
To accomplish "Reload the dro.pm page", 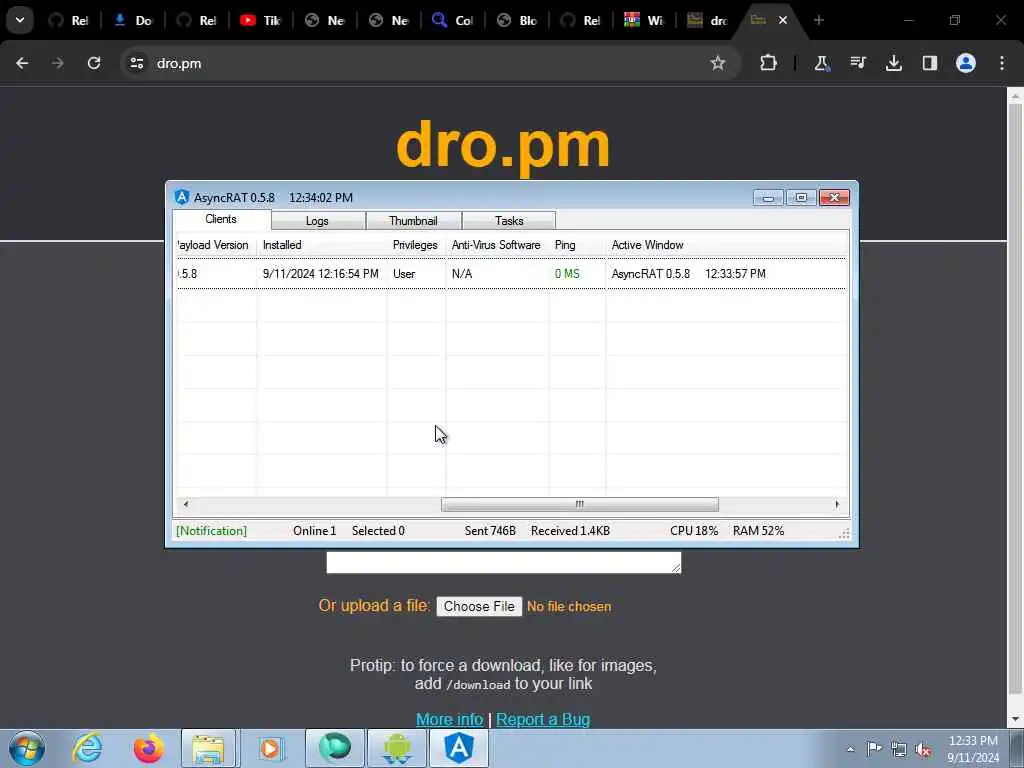I will (94, 63).
